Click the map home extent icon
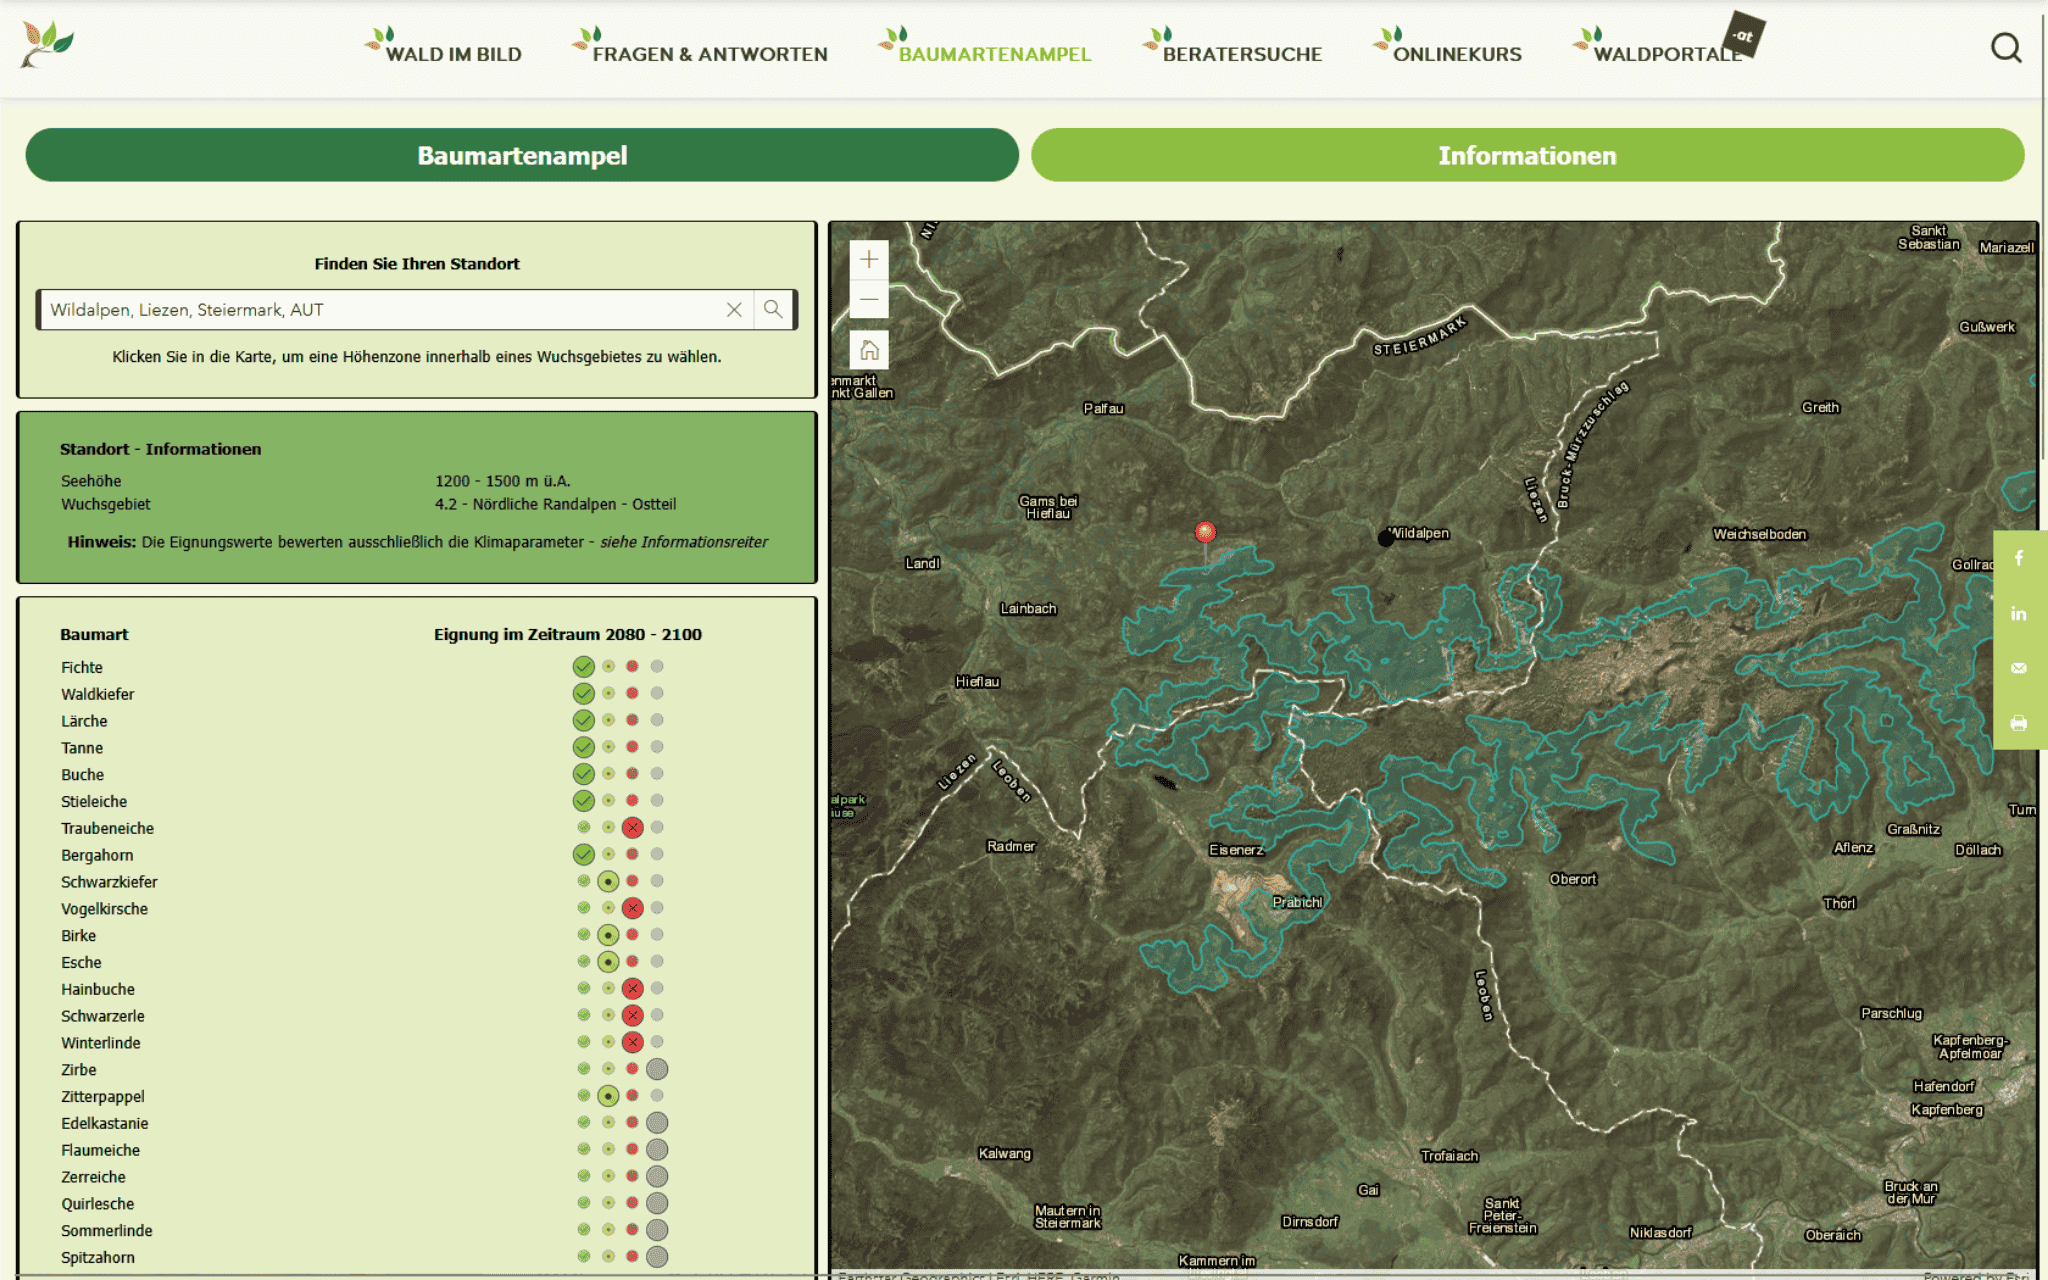This screenshot has height=1280, width=2048. pyautogui.click(x=868, y=350)
